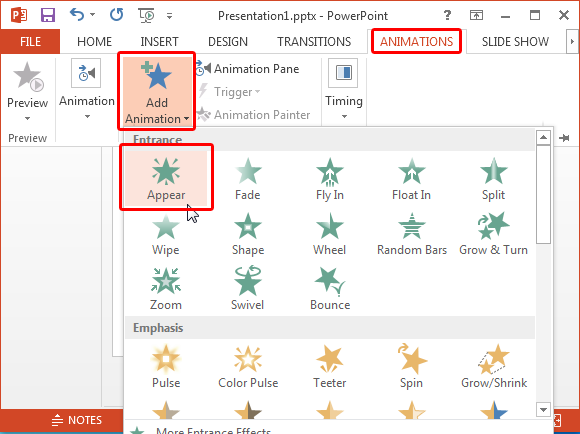Pick the Float In entrance effect

(411, 178)
